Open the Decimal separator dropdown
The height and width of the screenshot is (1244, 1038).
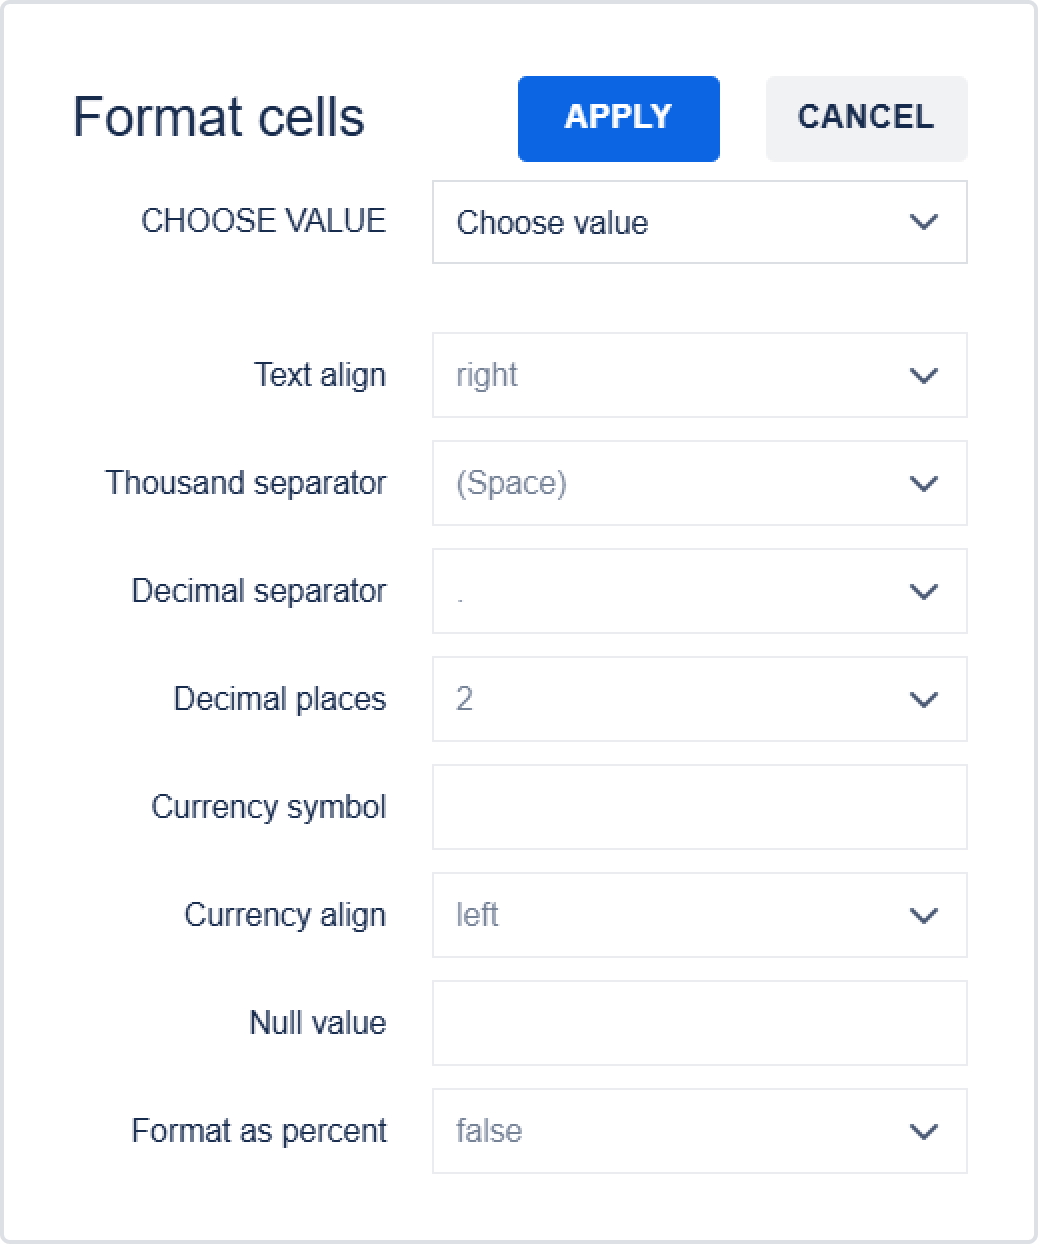pyautogui.click(x=698, y=591)
